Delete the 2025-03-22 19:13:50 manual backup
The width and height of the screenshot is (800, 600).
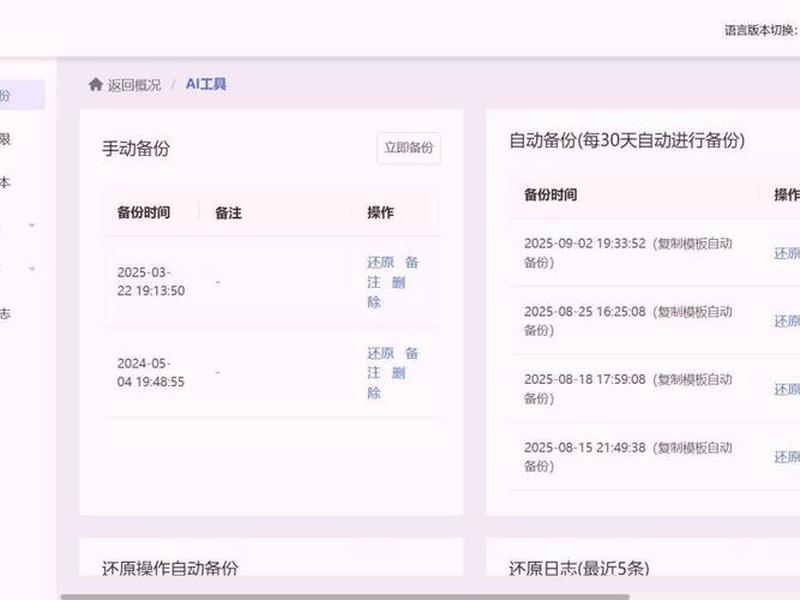tap(386, 292)
